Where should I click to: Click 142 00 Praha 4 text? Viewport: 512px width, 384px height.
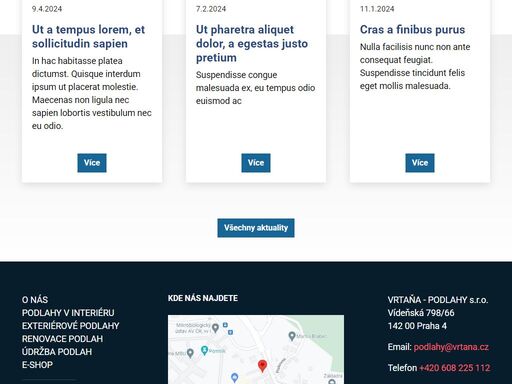pos(417,326)
